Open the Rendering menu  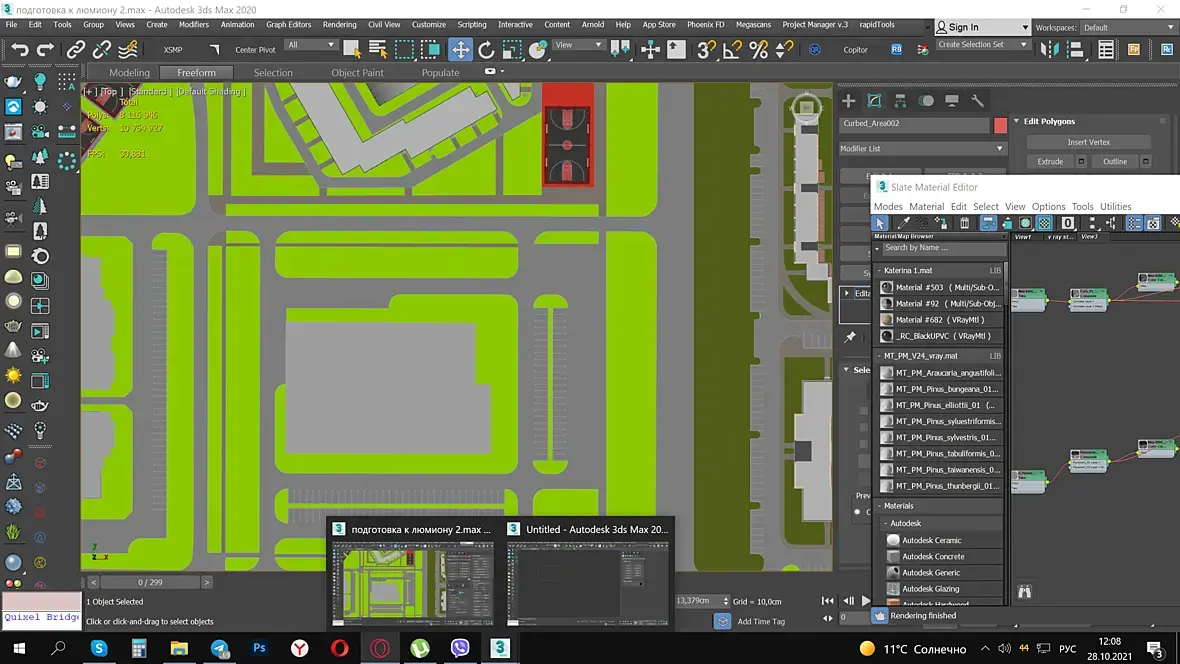[x=340, y=24]
